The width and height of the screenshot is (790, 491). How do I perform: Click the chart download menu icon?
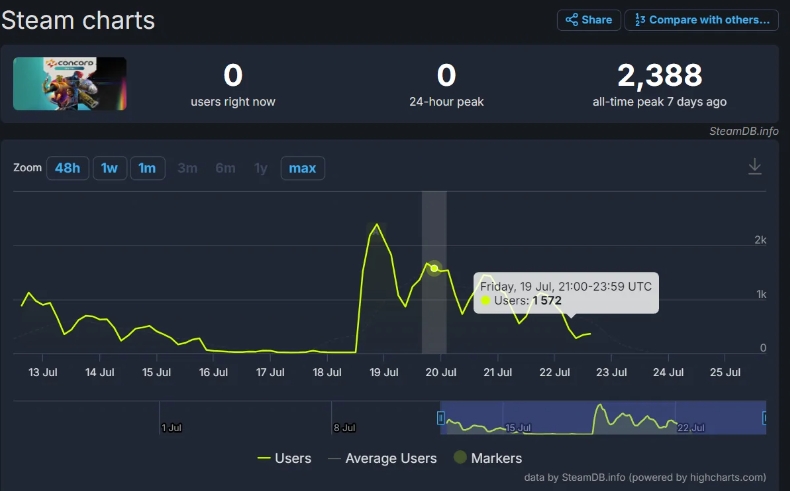(755, 167)
